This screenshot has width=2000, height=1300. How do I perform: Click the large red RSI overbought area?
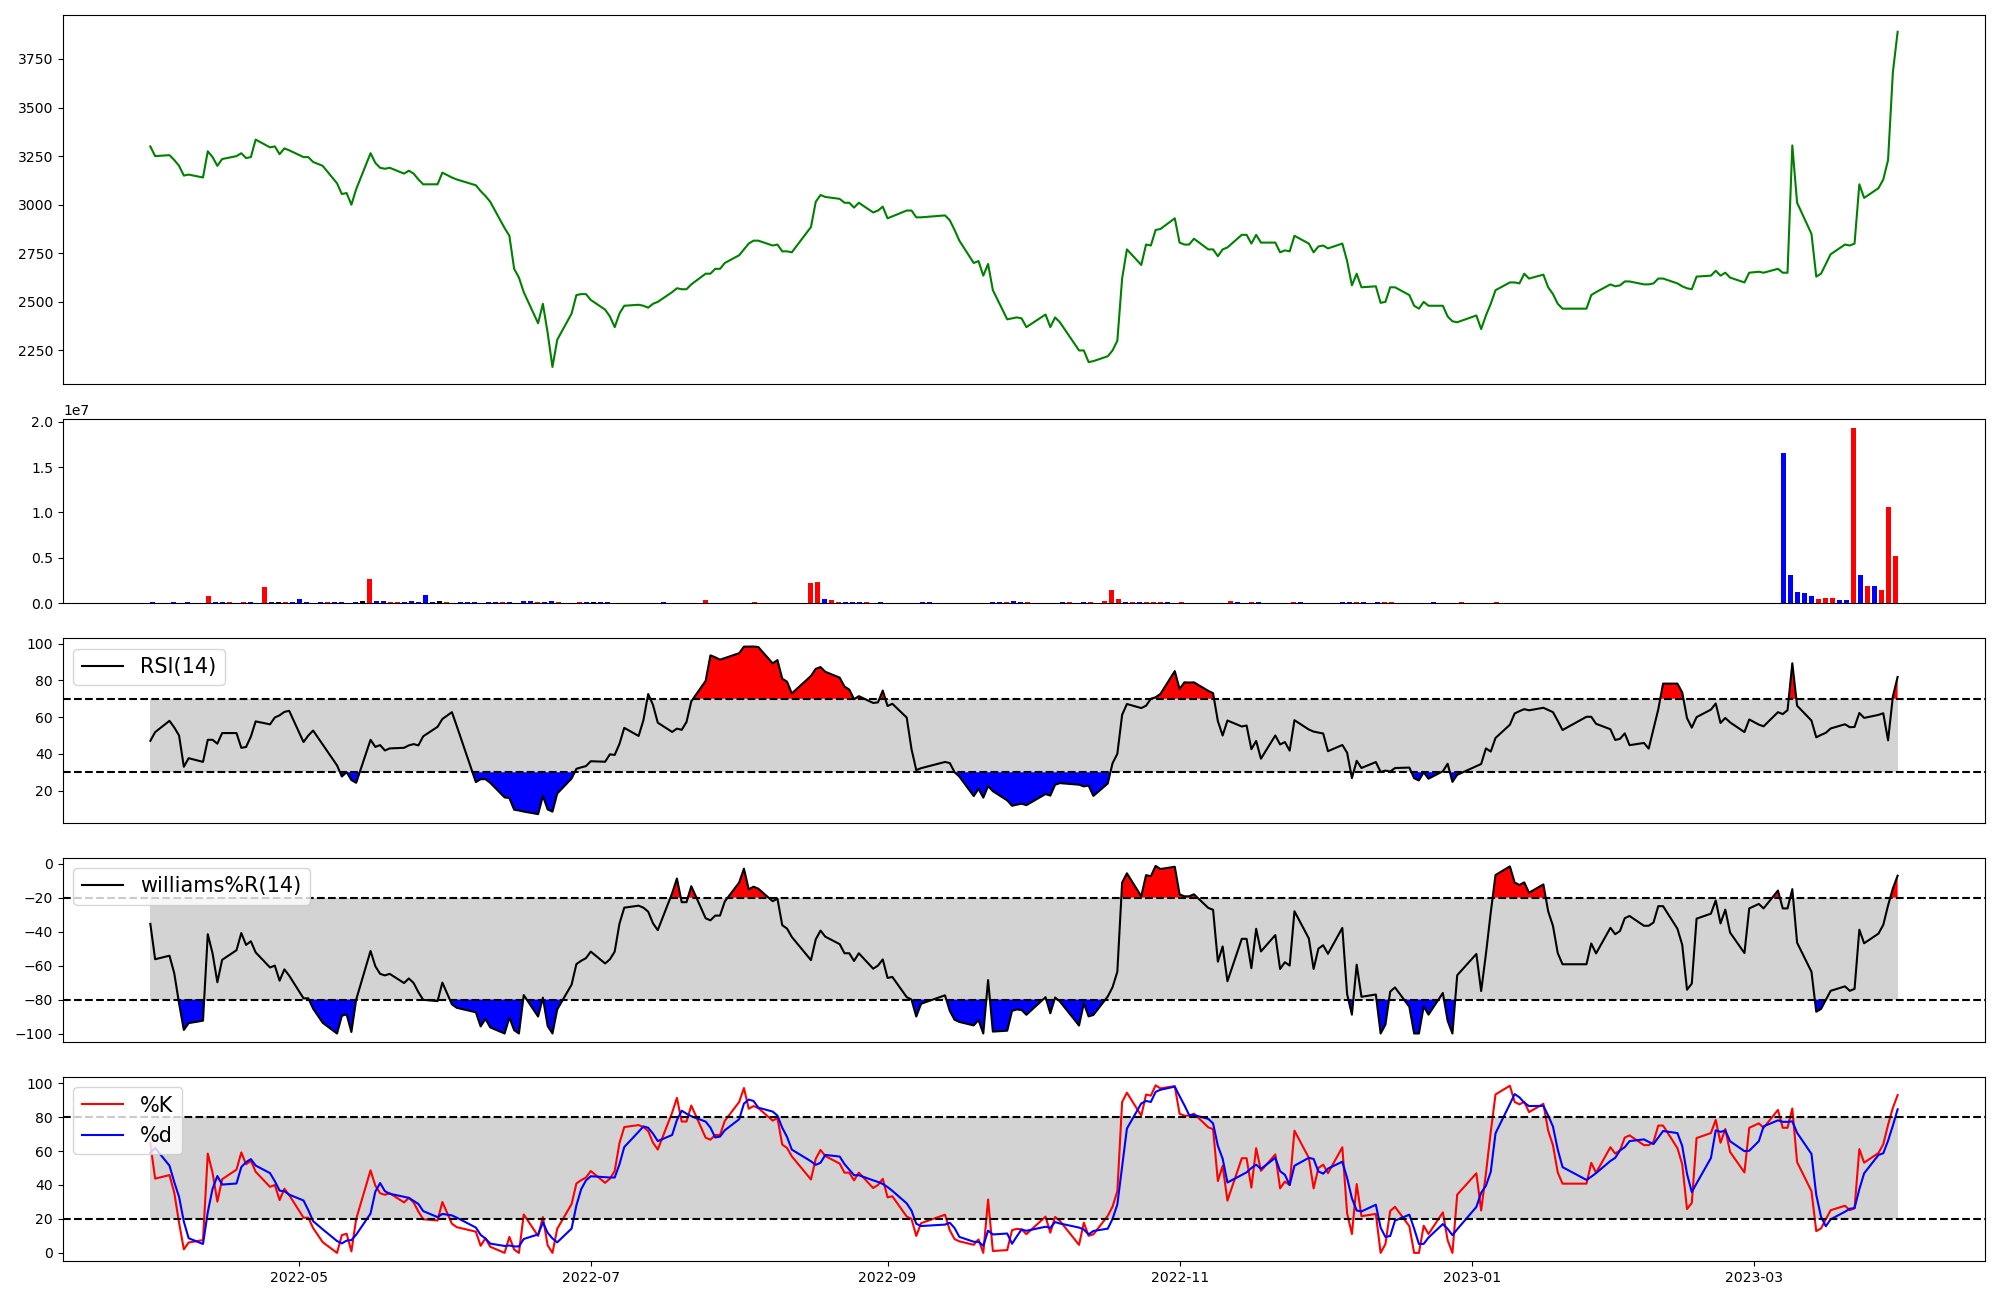click(748, 675)
